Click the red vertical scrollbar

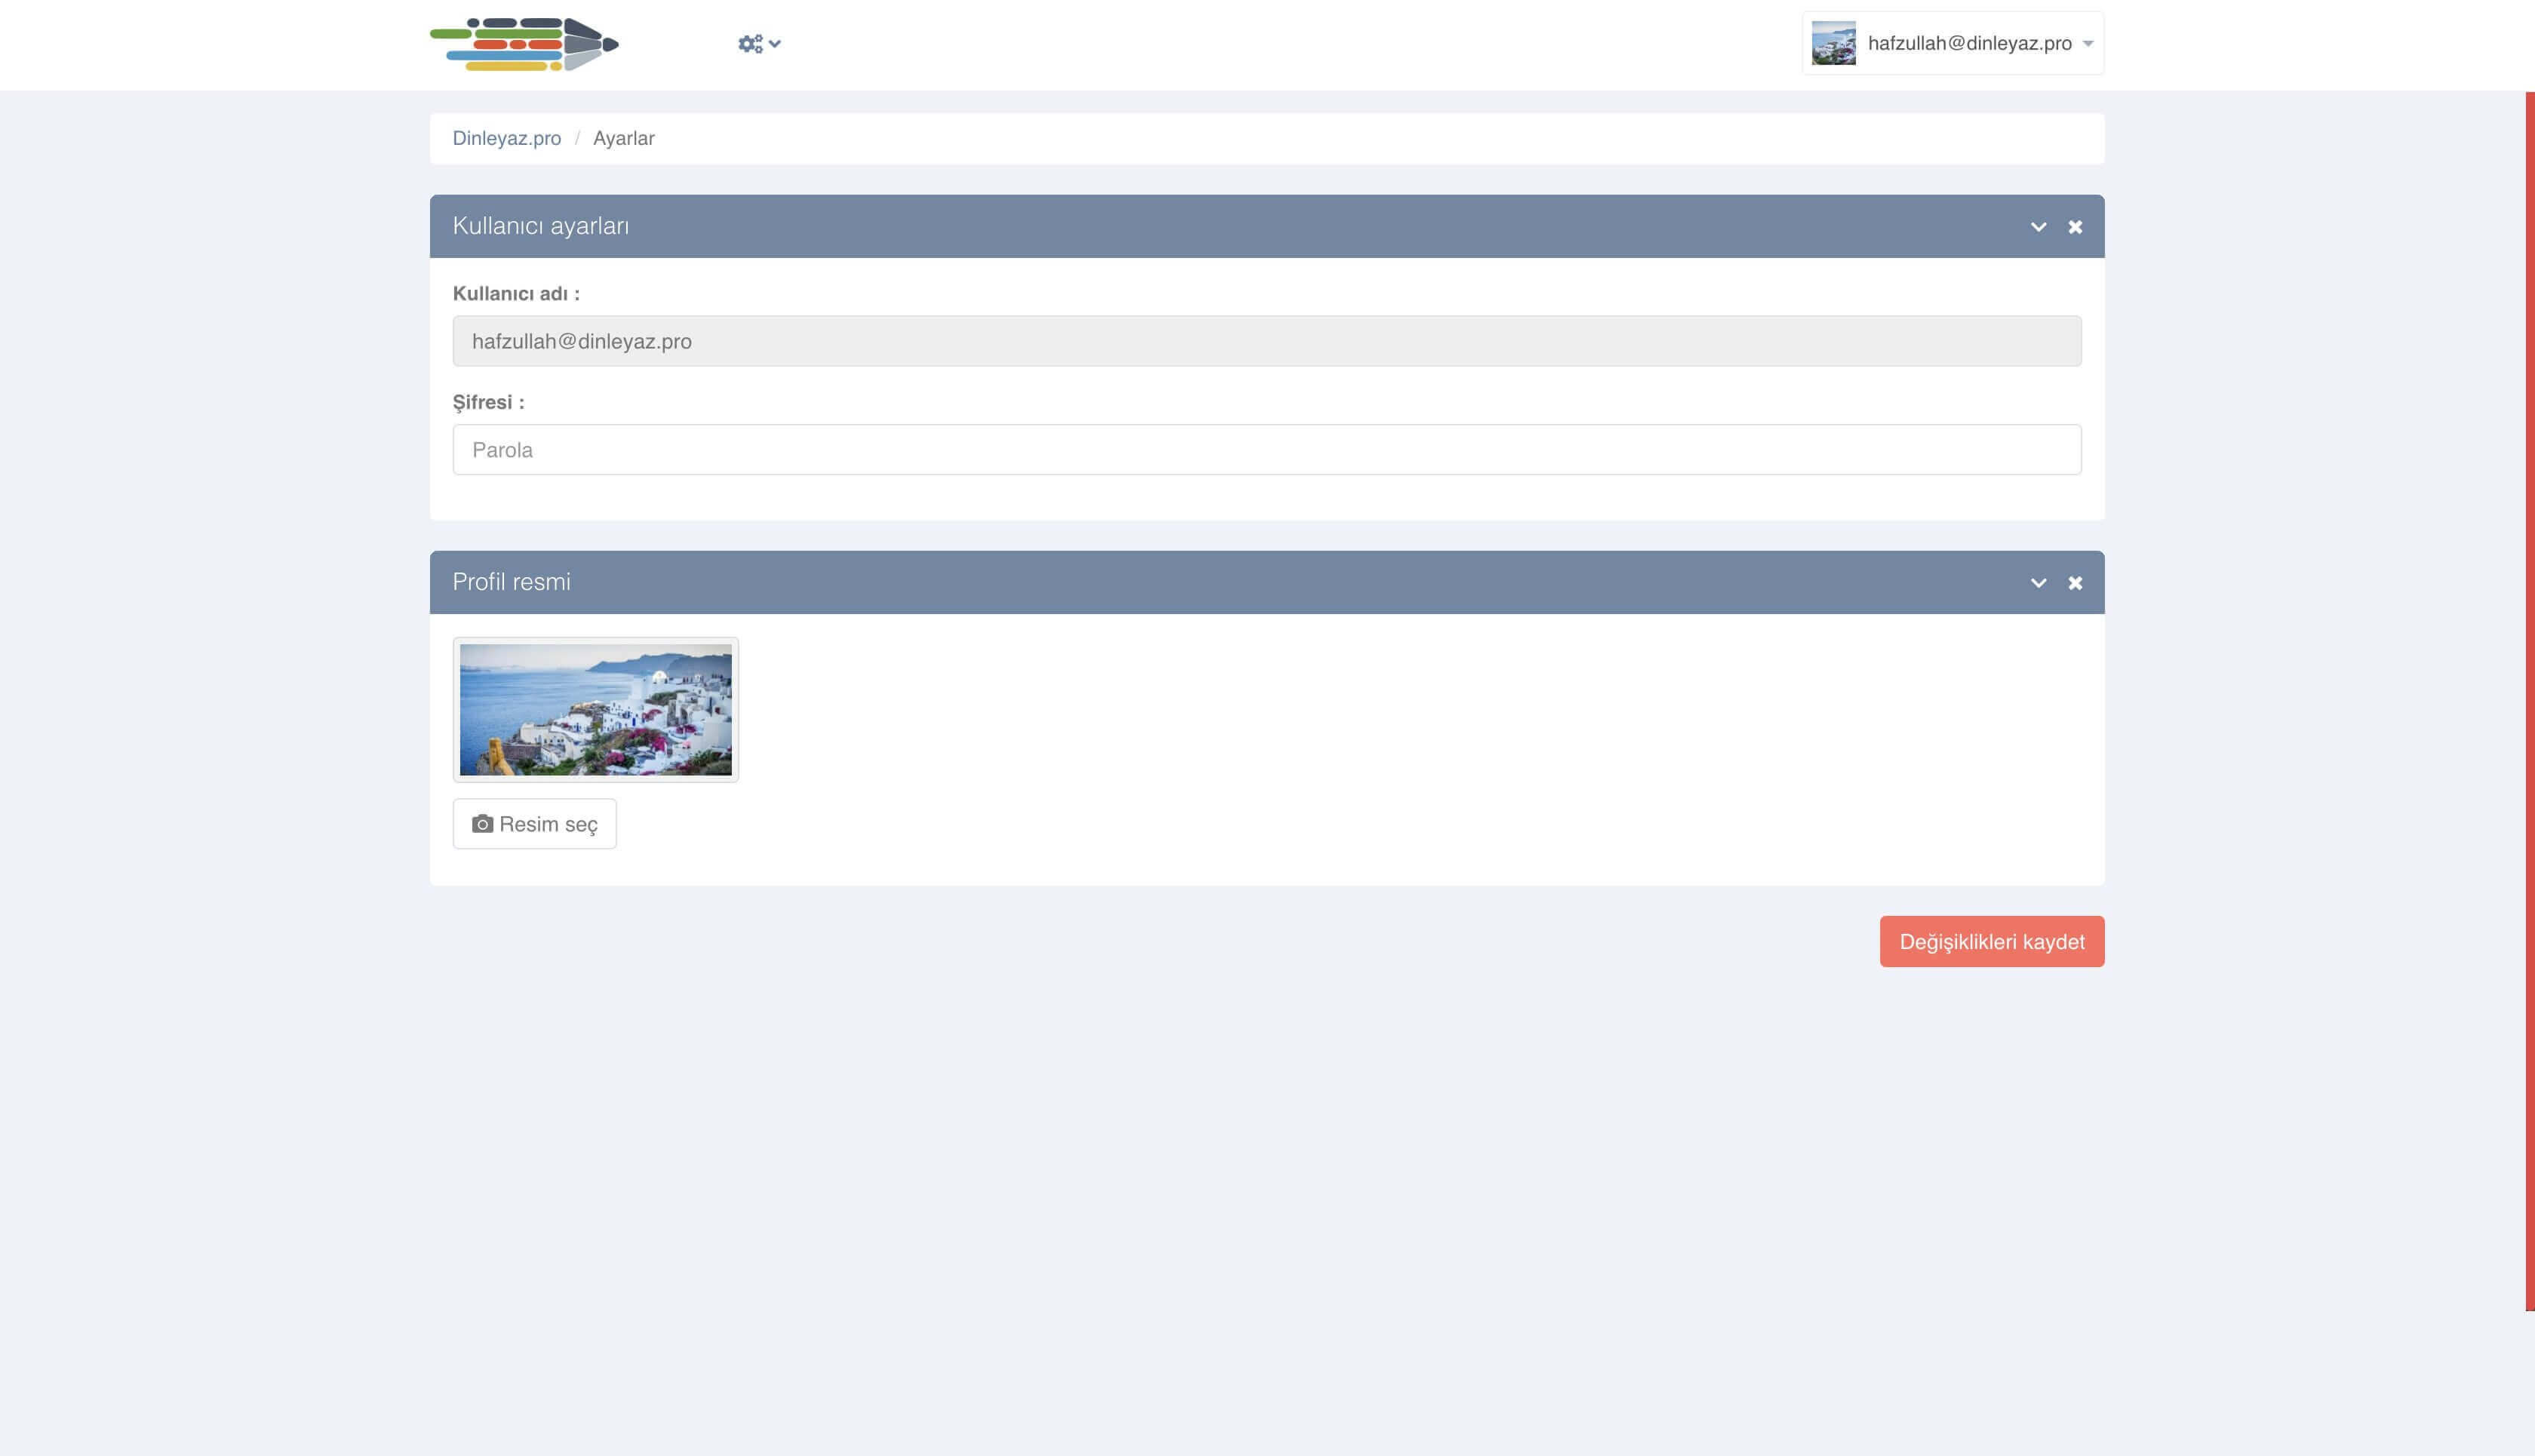point(2529,700)
